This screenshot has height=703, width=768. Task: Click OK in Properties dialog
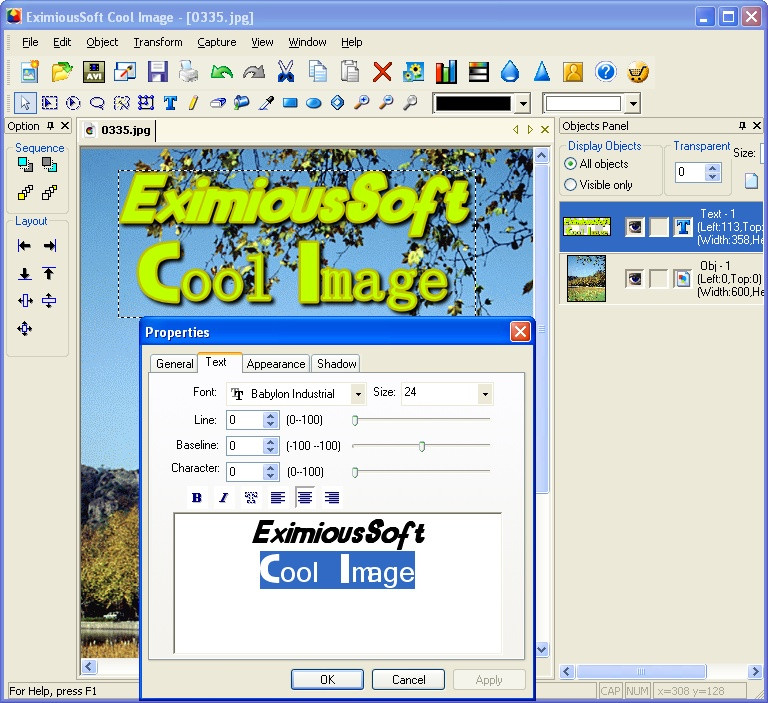click(x=327, y=679)
